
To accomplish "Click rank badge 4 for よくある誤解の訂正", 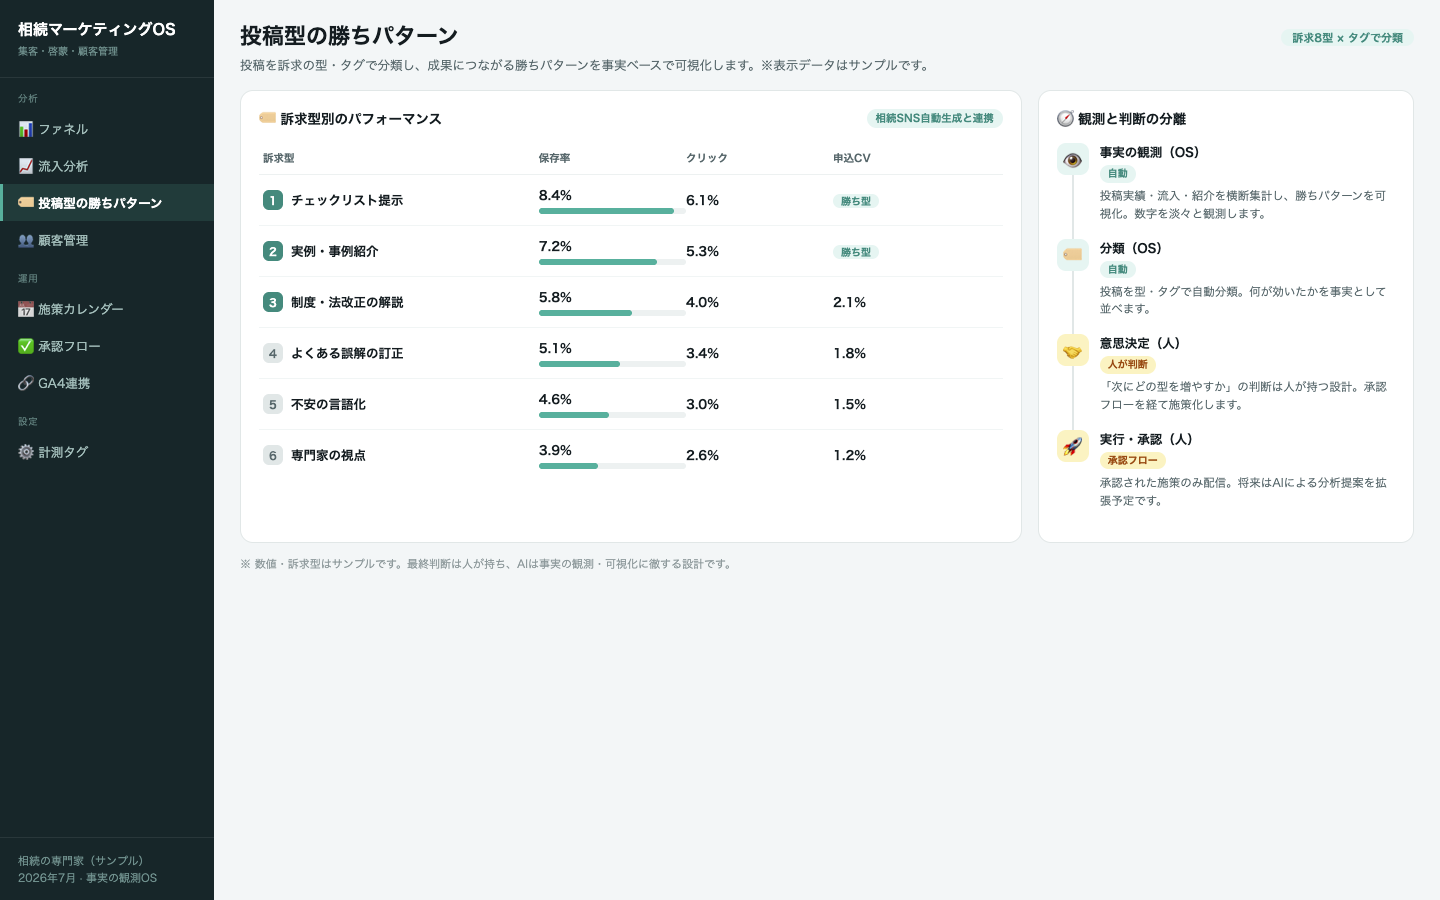I will (273, 353).
